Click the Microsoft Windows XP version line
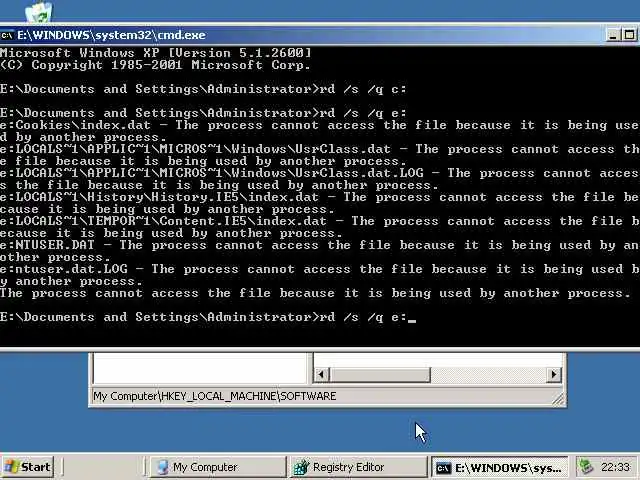 [156, 53]
